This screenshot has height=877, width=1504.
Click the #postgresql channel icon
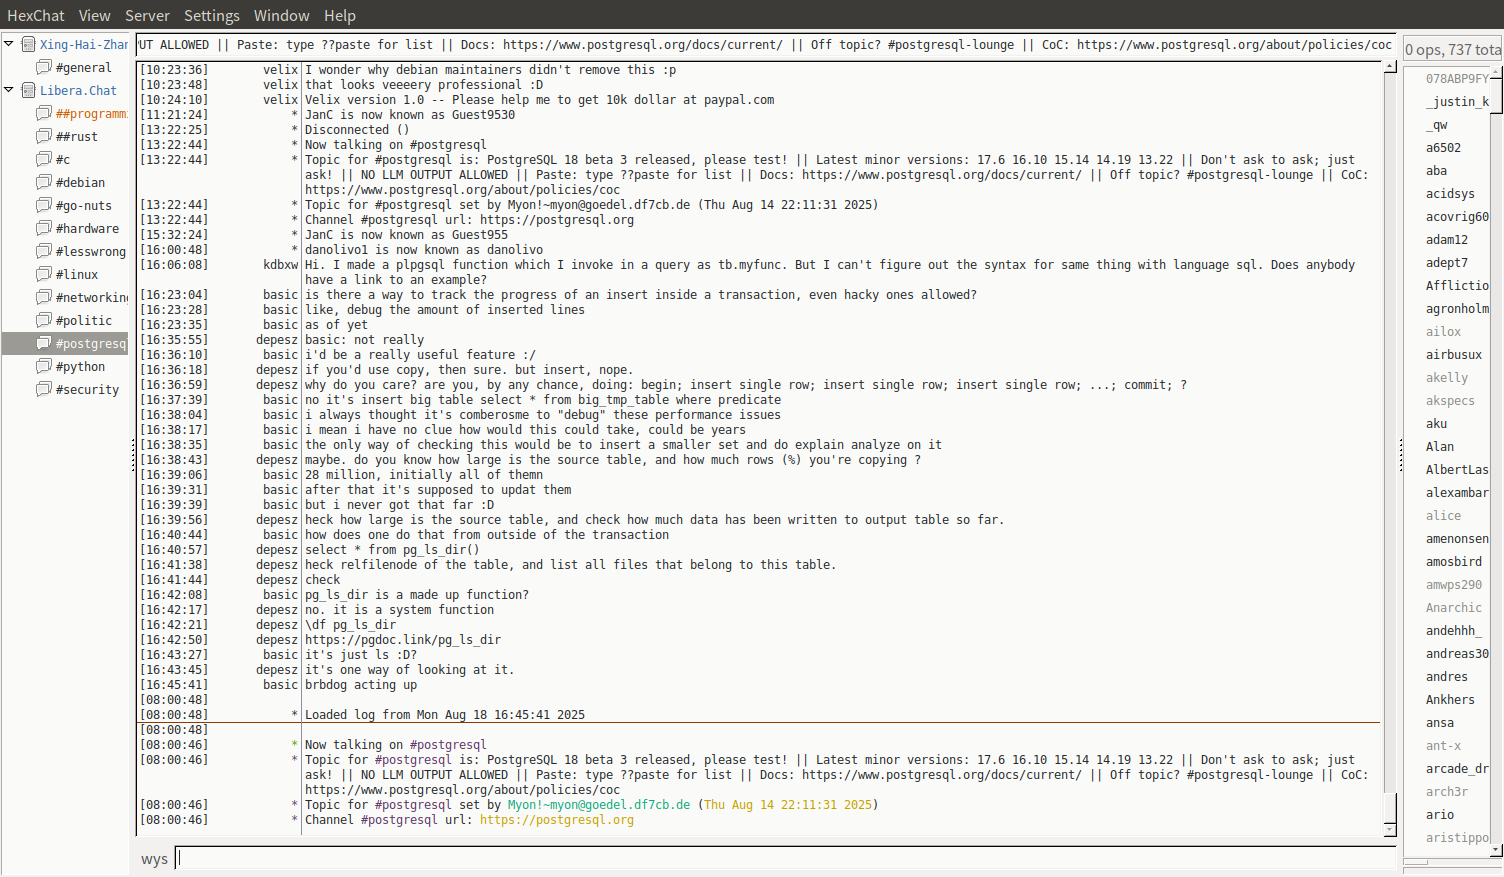[44, 343]
